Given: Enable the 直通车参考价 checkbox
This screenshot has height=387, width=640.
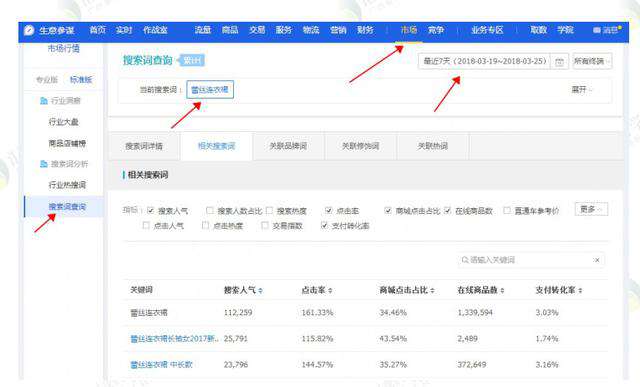Looking at the screenshot, I should coord(507,211).
